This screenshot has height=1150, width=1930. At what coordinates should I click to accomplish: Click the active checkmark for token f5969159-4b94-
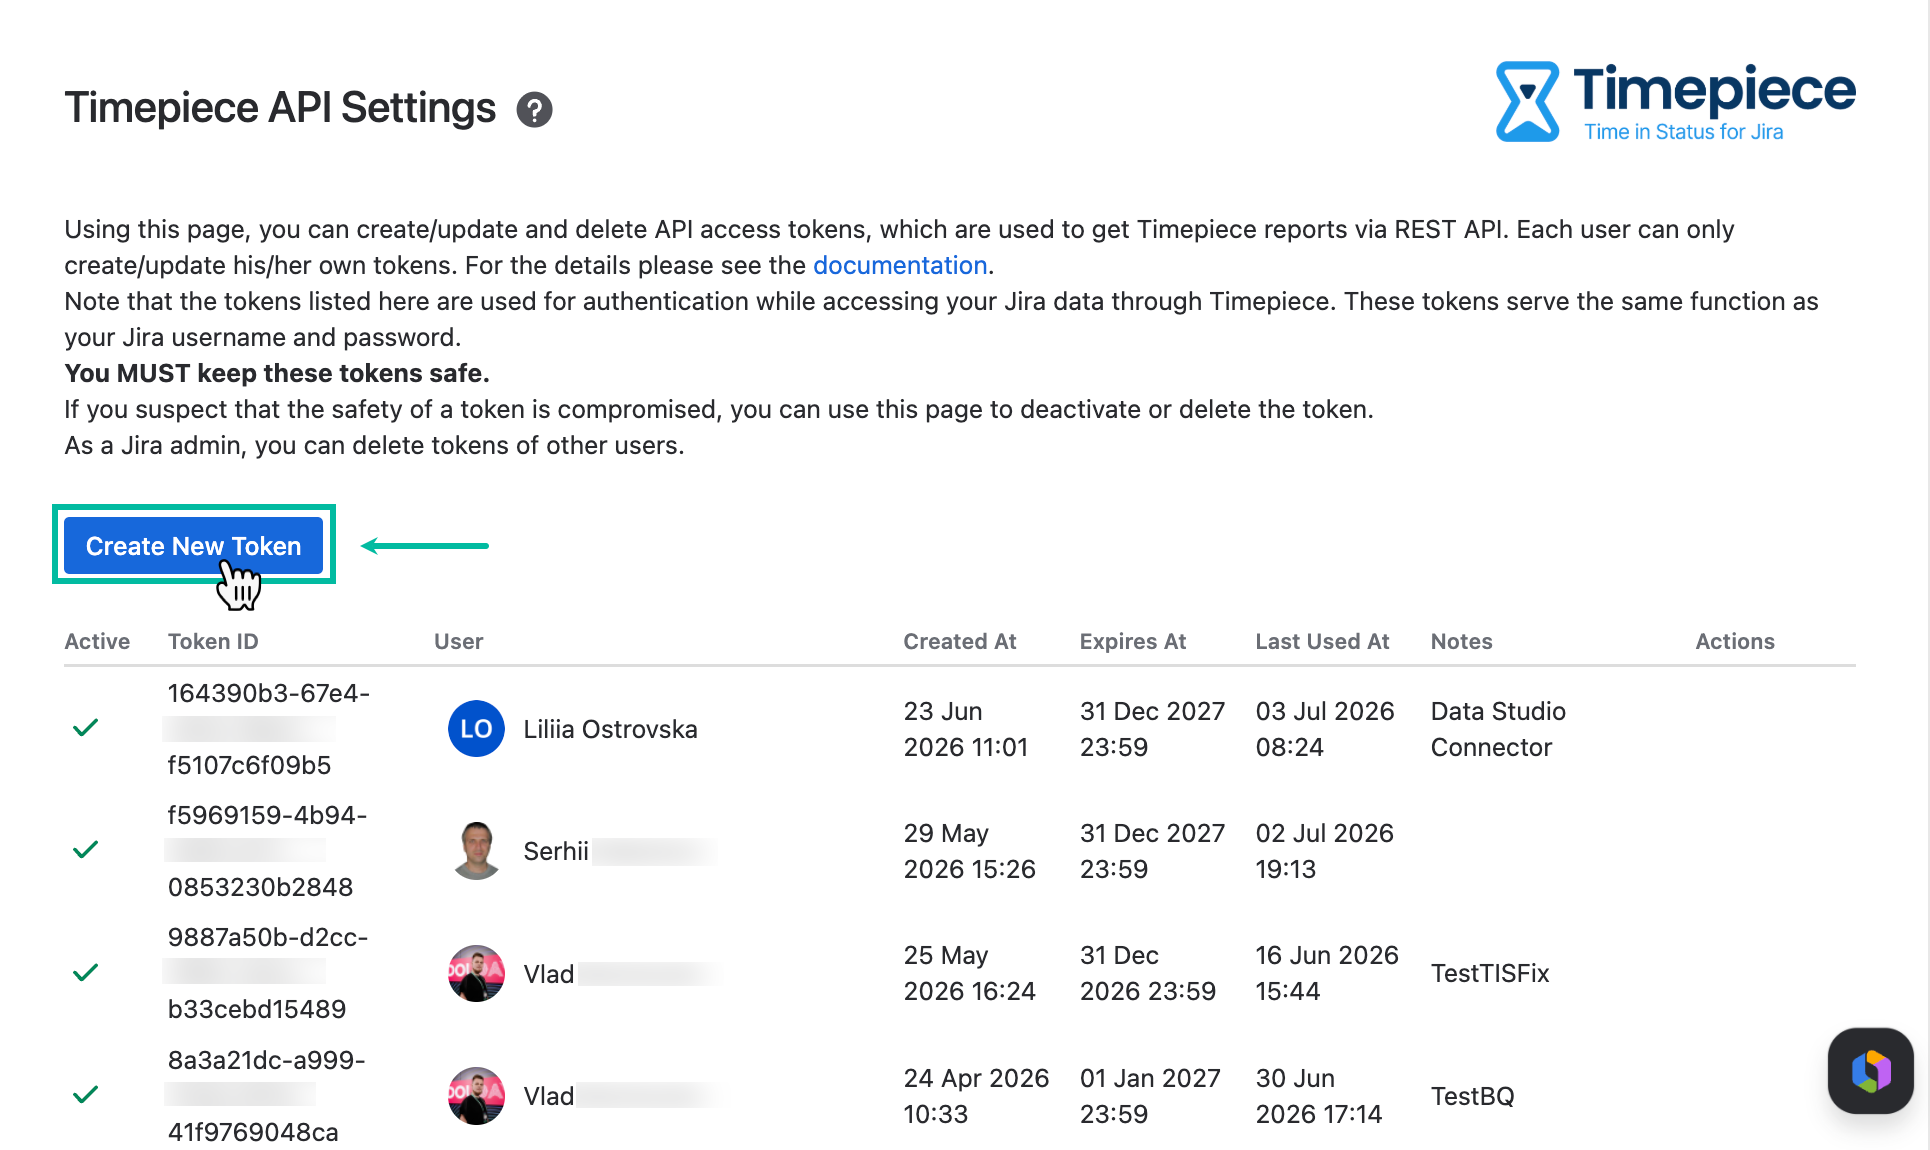tap(86, 850)
